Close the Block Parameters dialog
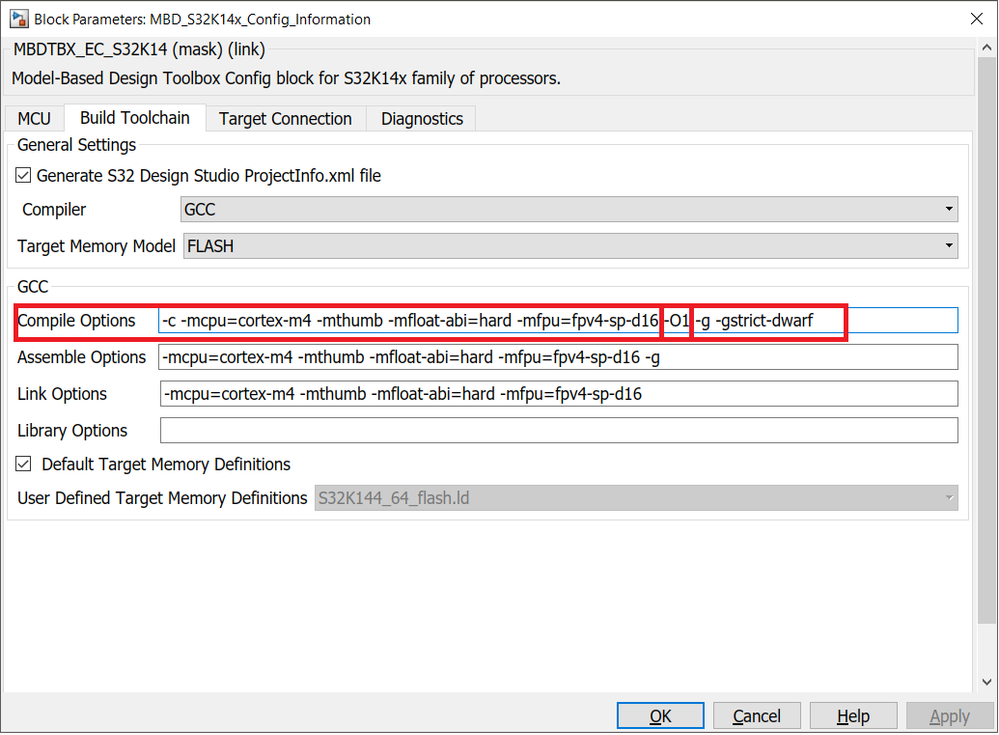999x735 pixels. tap(976, 19)
